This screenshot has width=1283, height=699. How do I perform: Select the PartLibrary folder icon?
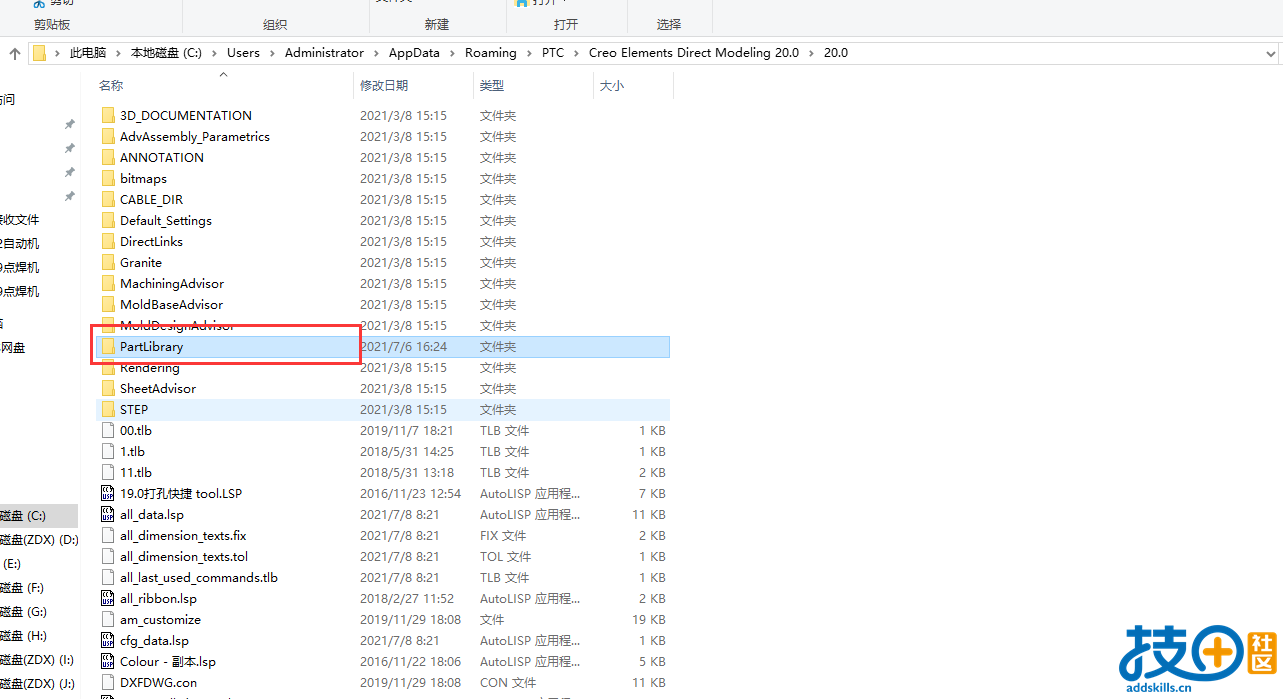[x=109, y=346]
